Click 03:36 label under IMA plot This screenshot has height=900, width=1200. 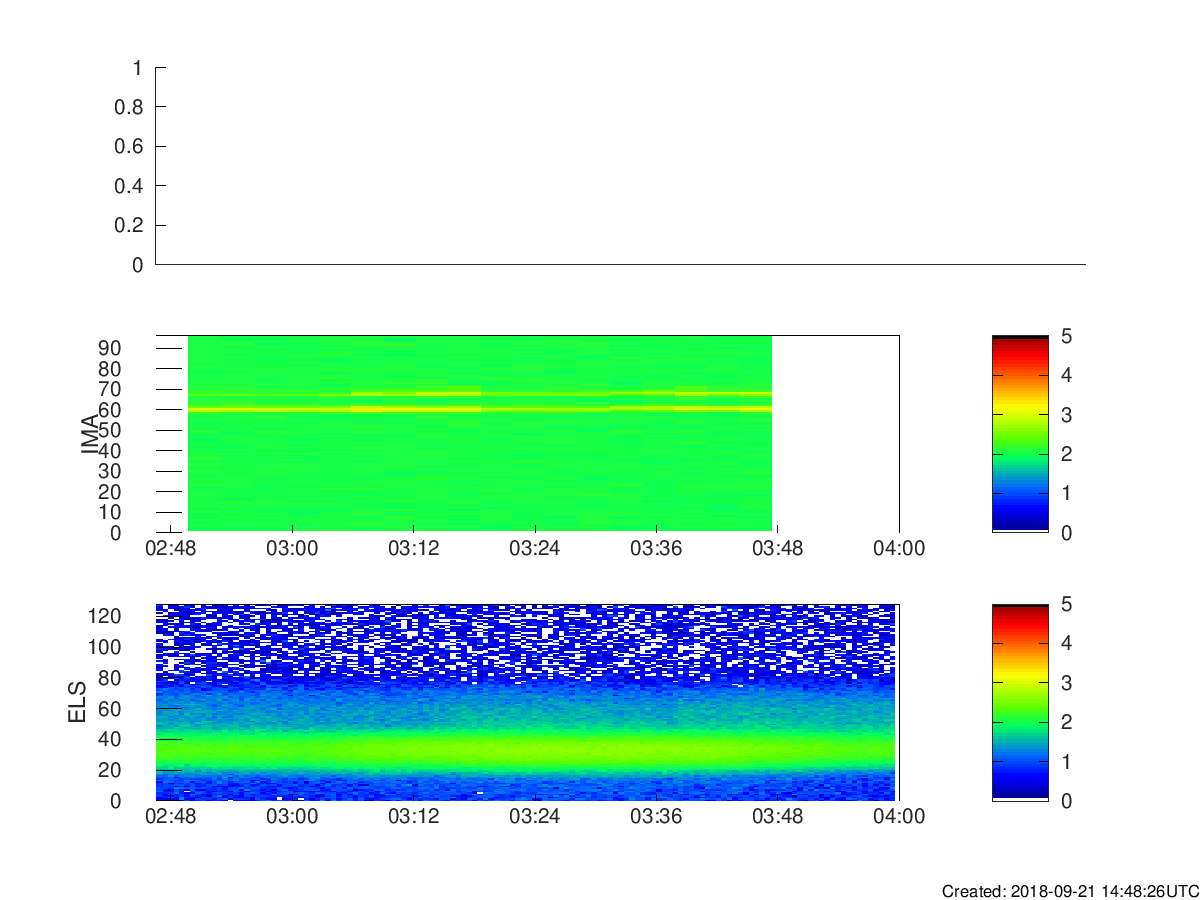(656, 548)
